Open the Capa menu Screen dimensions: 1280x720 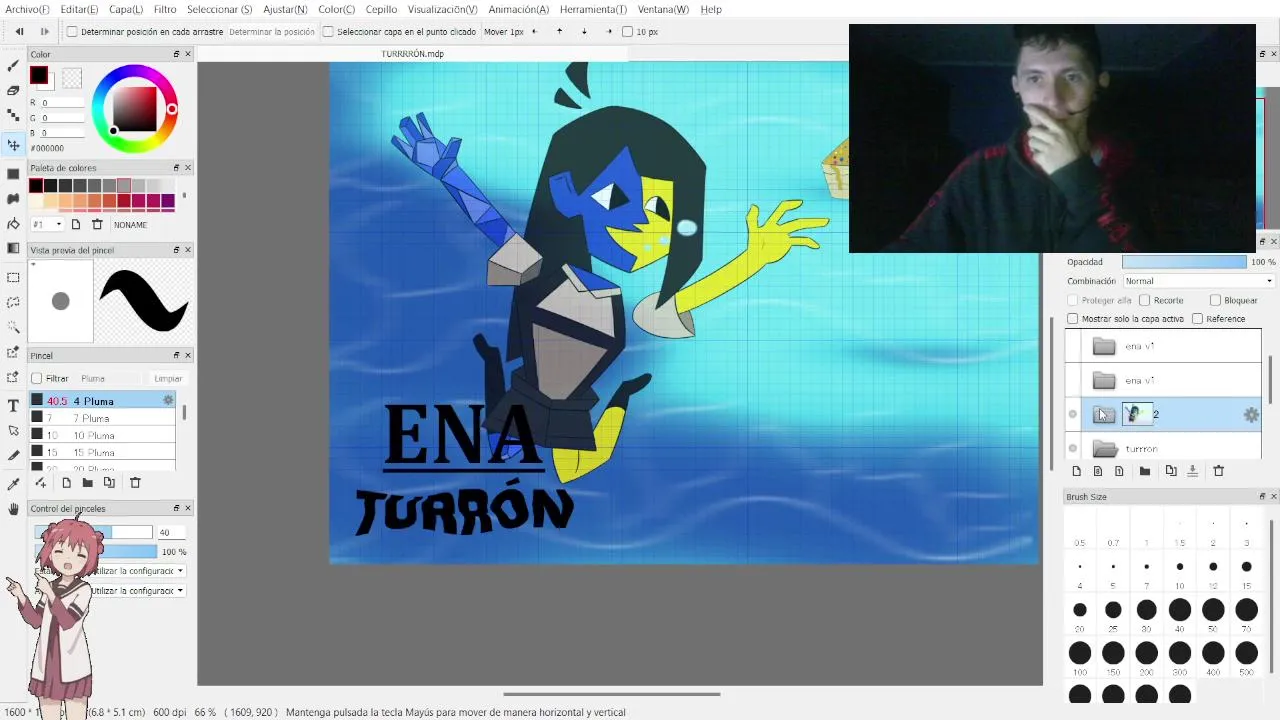(x=125, y=9)
